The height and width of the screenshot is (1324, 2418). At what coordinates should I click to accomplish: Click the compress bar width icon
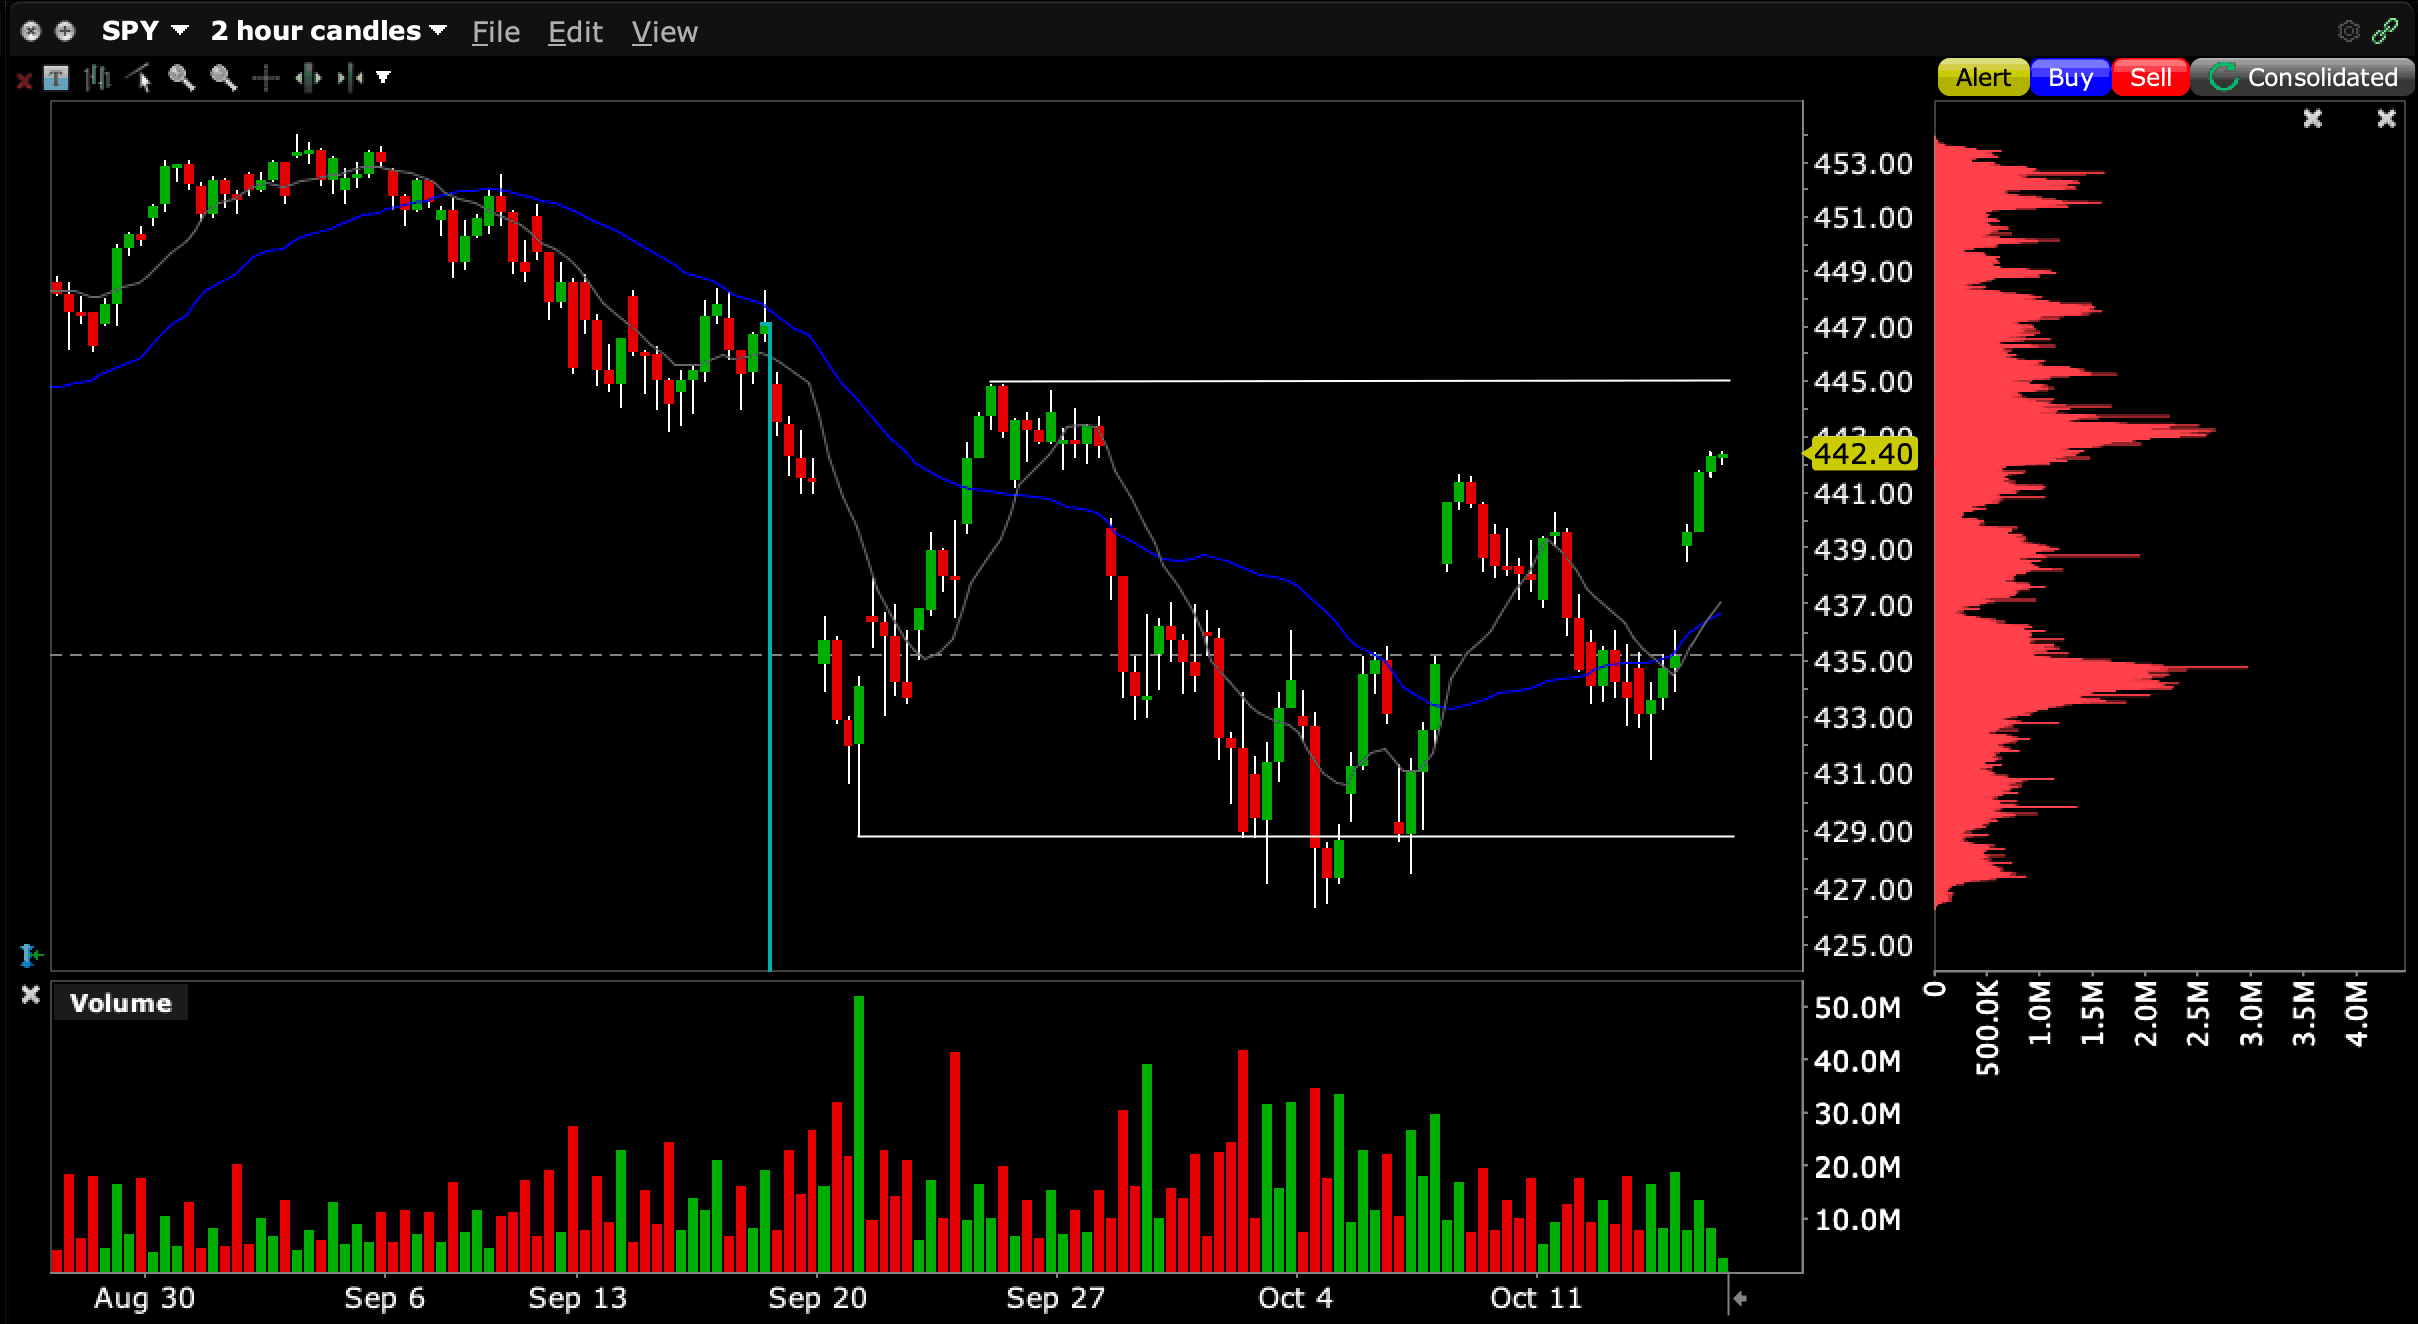(349, 78)
